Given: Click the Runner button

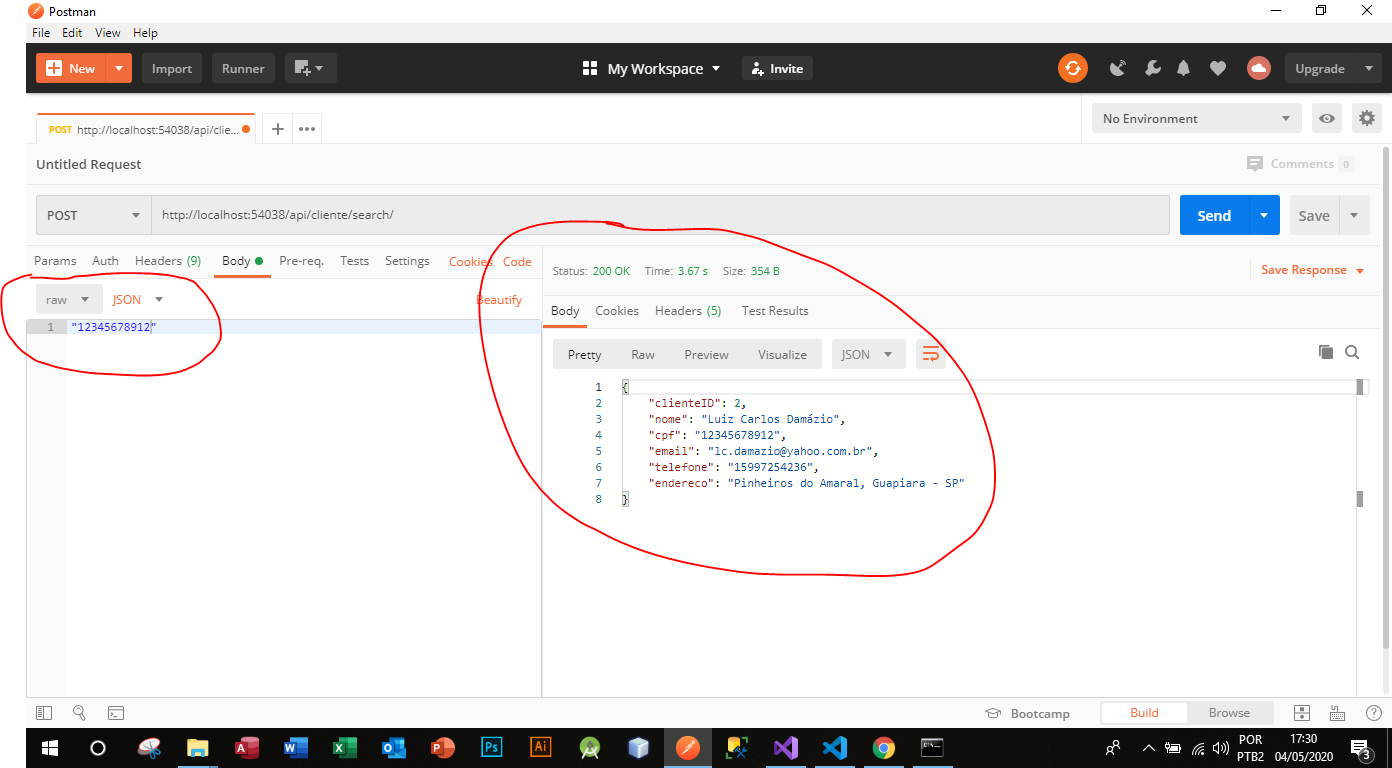Looking at the screenshot, I should (x=243, y=68).
